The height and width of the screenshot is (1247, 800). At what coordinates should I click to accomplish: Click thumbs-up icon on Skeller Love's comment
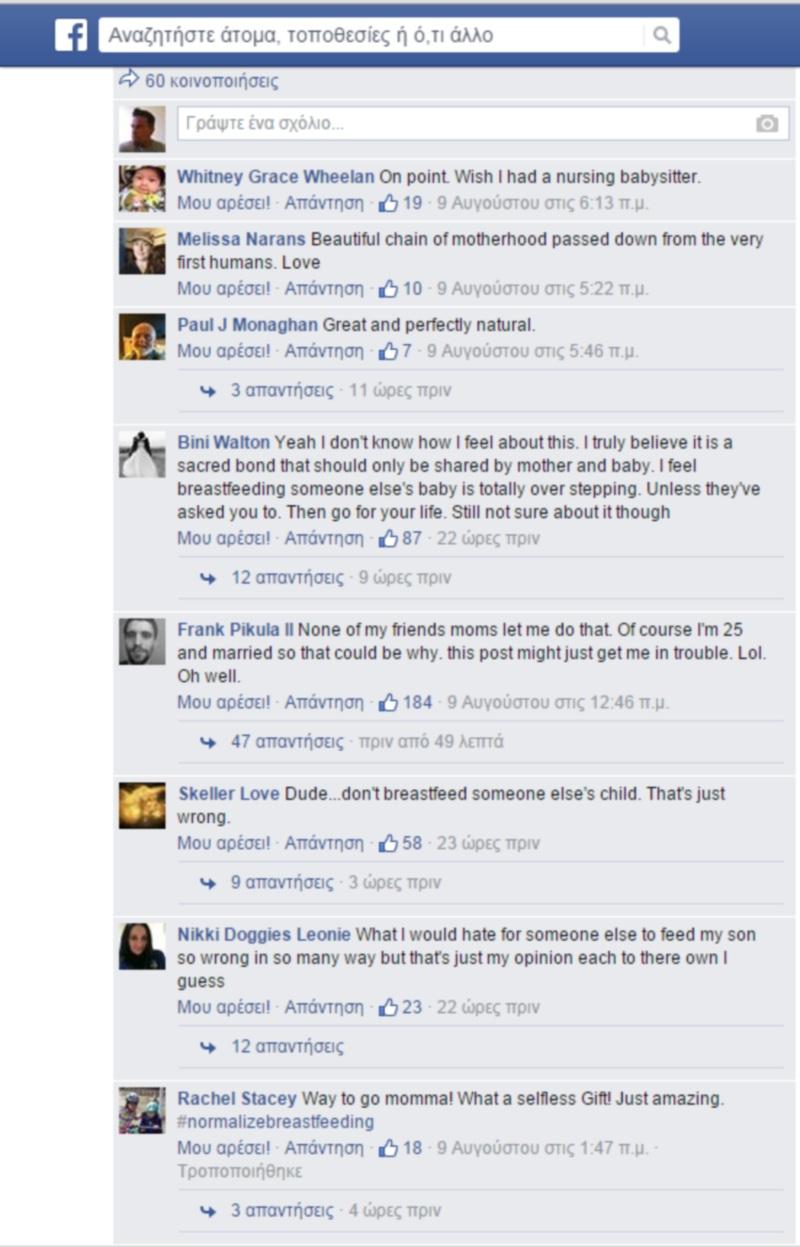pyautogui.click(x=389, y=843)
